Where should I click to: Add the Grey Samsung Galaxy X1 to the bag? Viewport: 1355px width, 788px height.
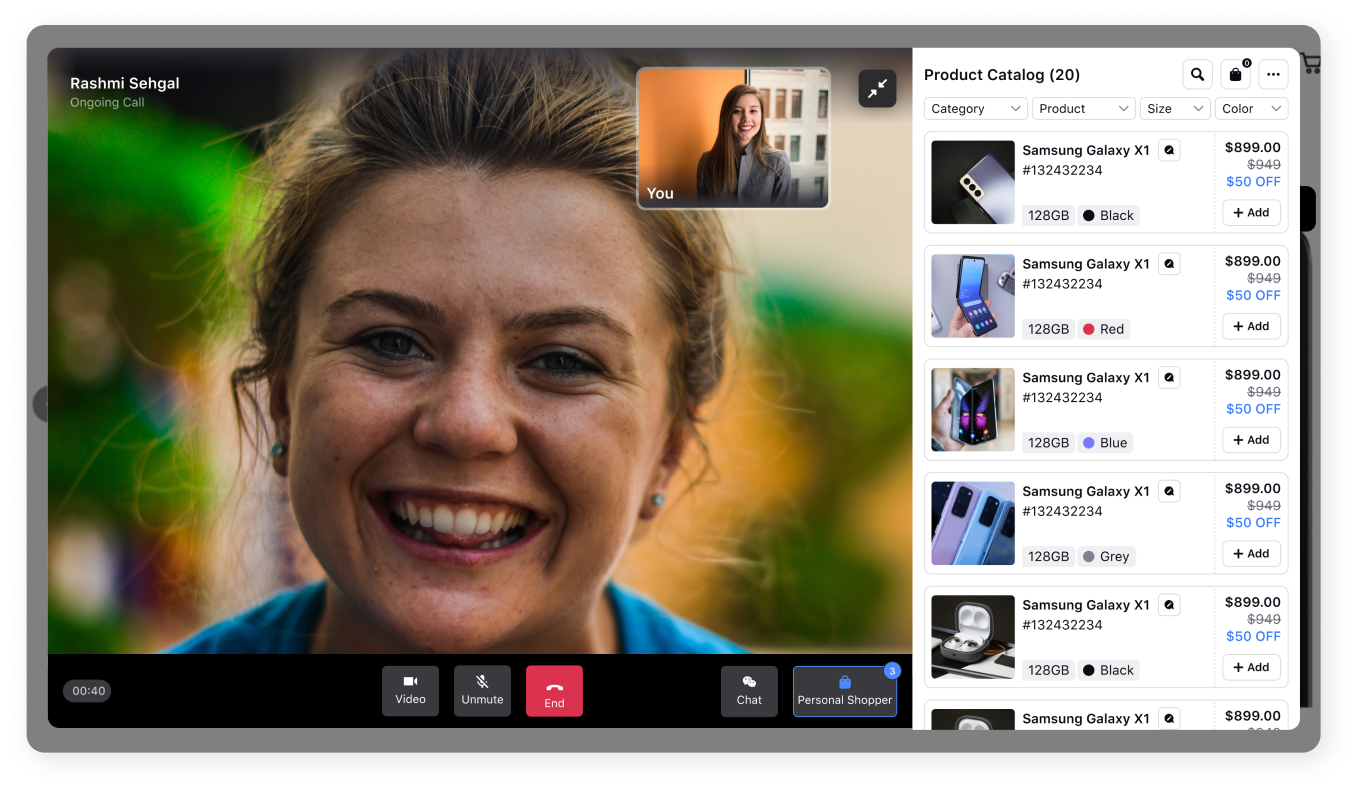pos(1251,554)
